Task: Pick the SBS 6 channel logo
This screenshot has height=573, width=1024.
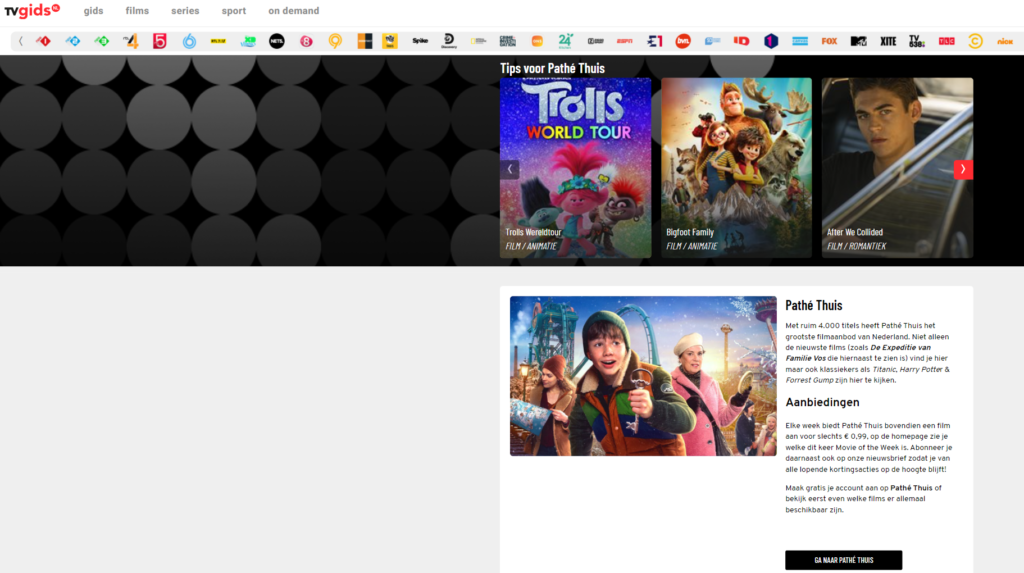Action: click(189, 41)
